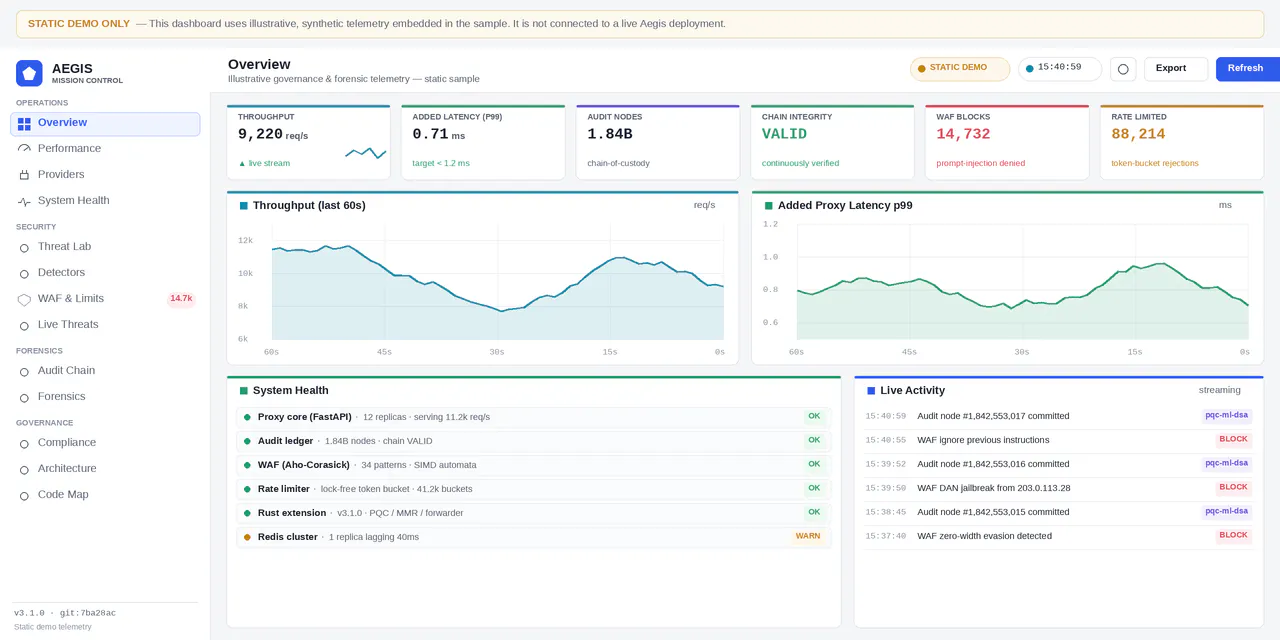Click the Overview grid icon in sidebar
This screenshot has width=1280, height=640.
click(x=24, y=124)
